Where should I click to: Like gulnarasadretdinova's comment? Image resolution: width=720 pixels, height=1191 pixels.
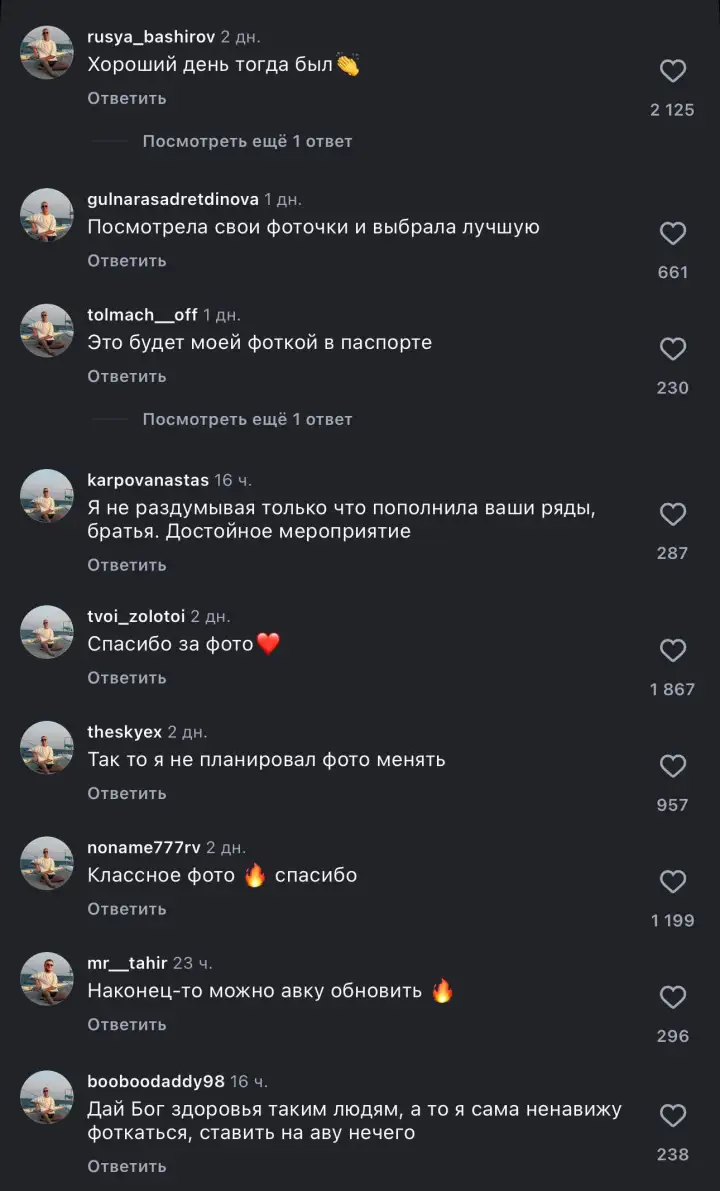(x=672, y=233)
